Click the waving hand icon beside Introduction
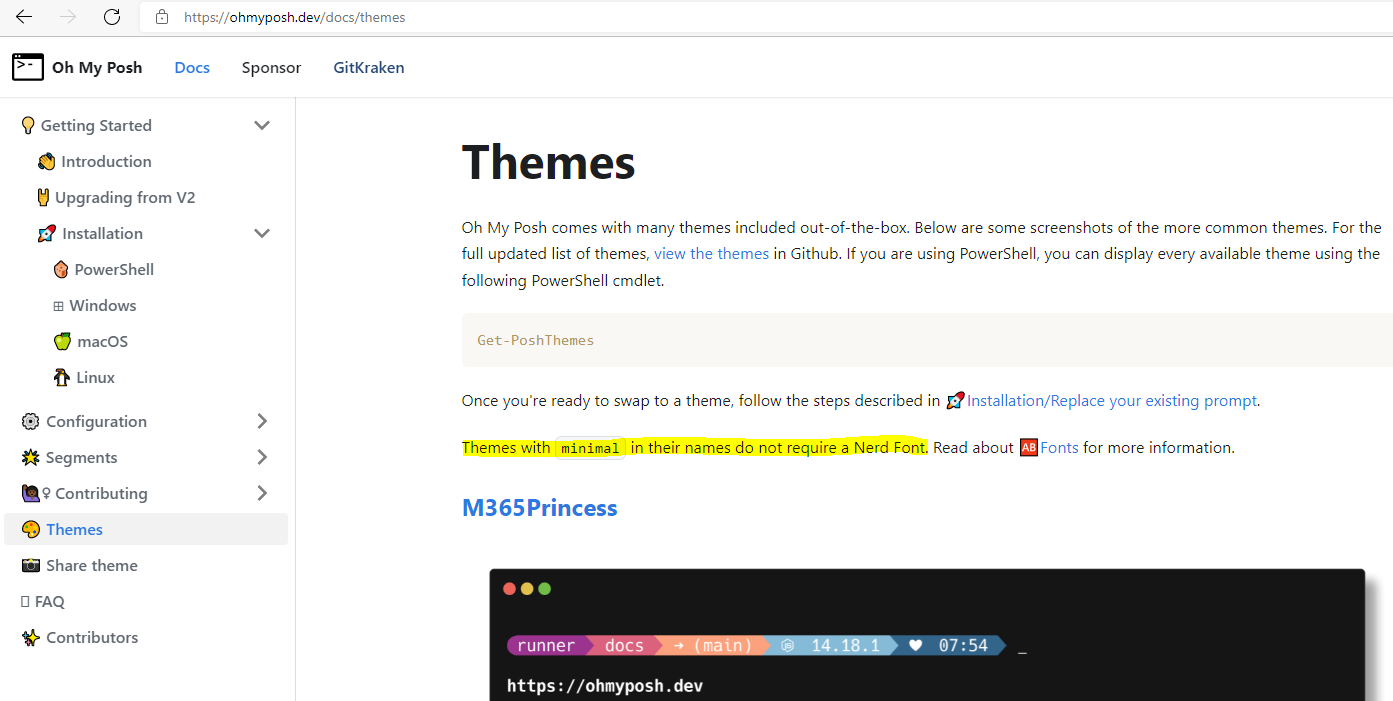 click(46, 161)
